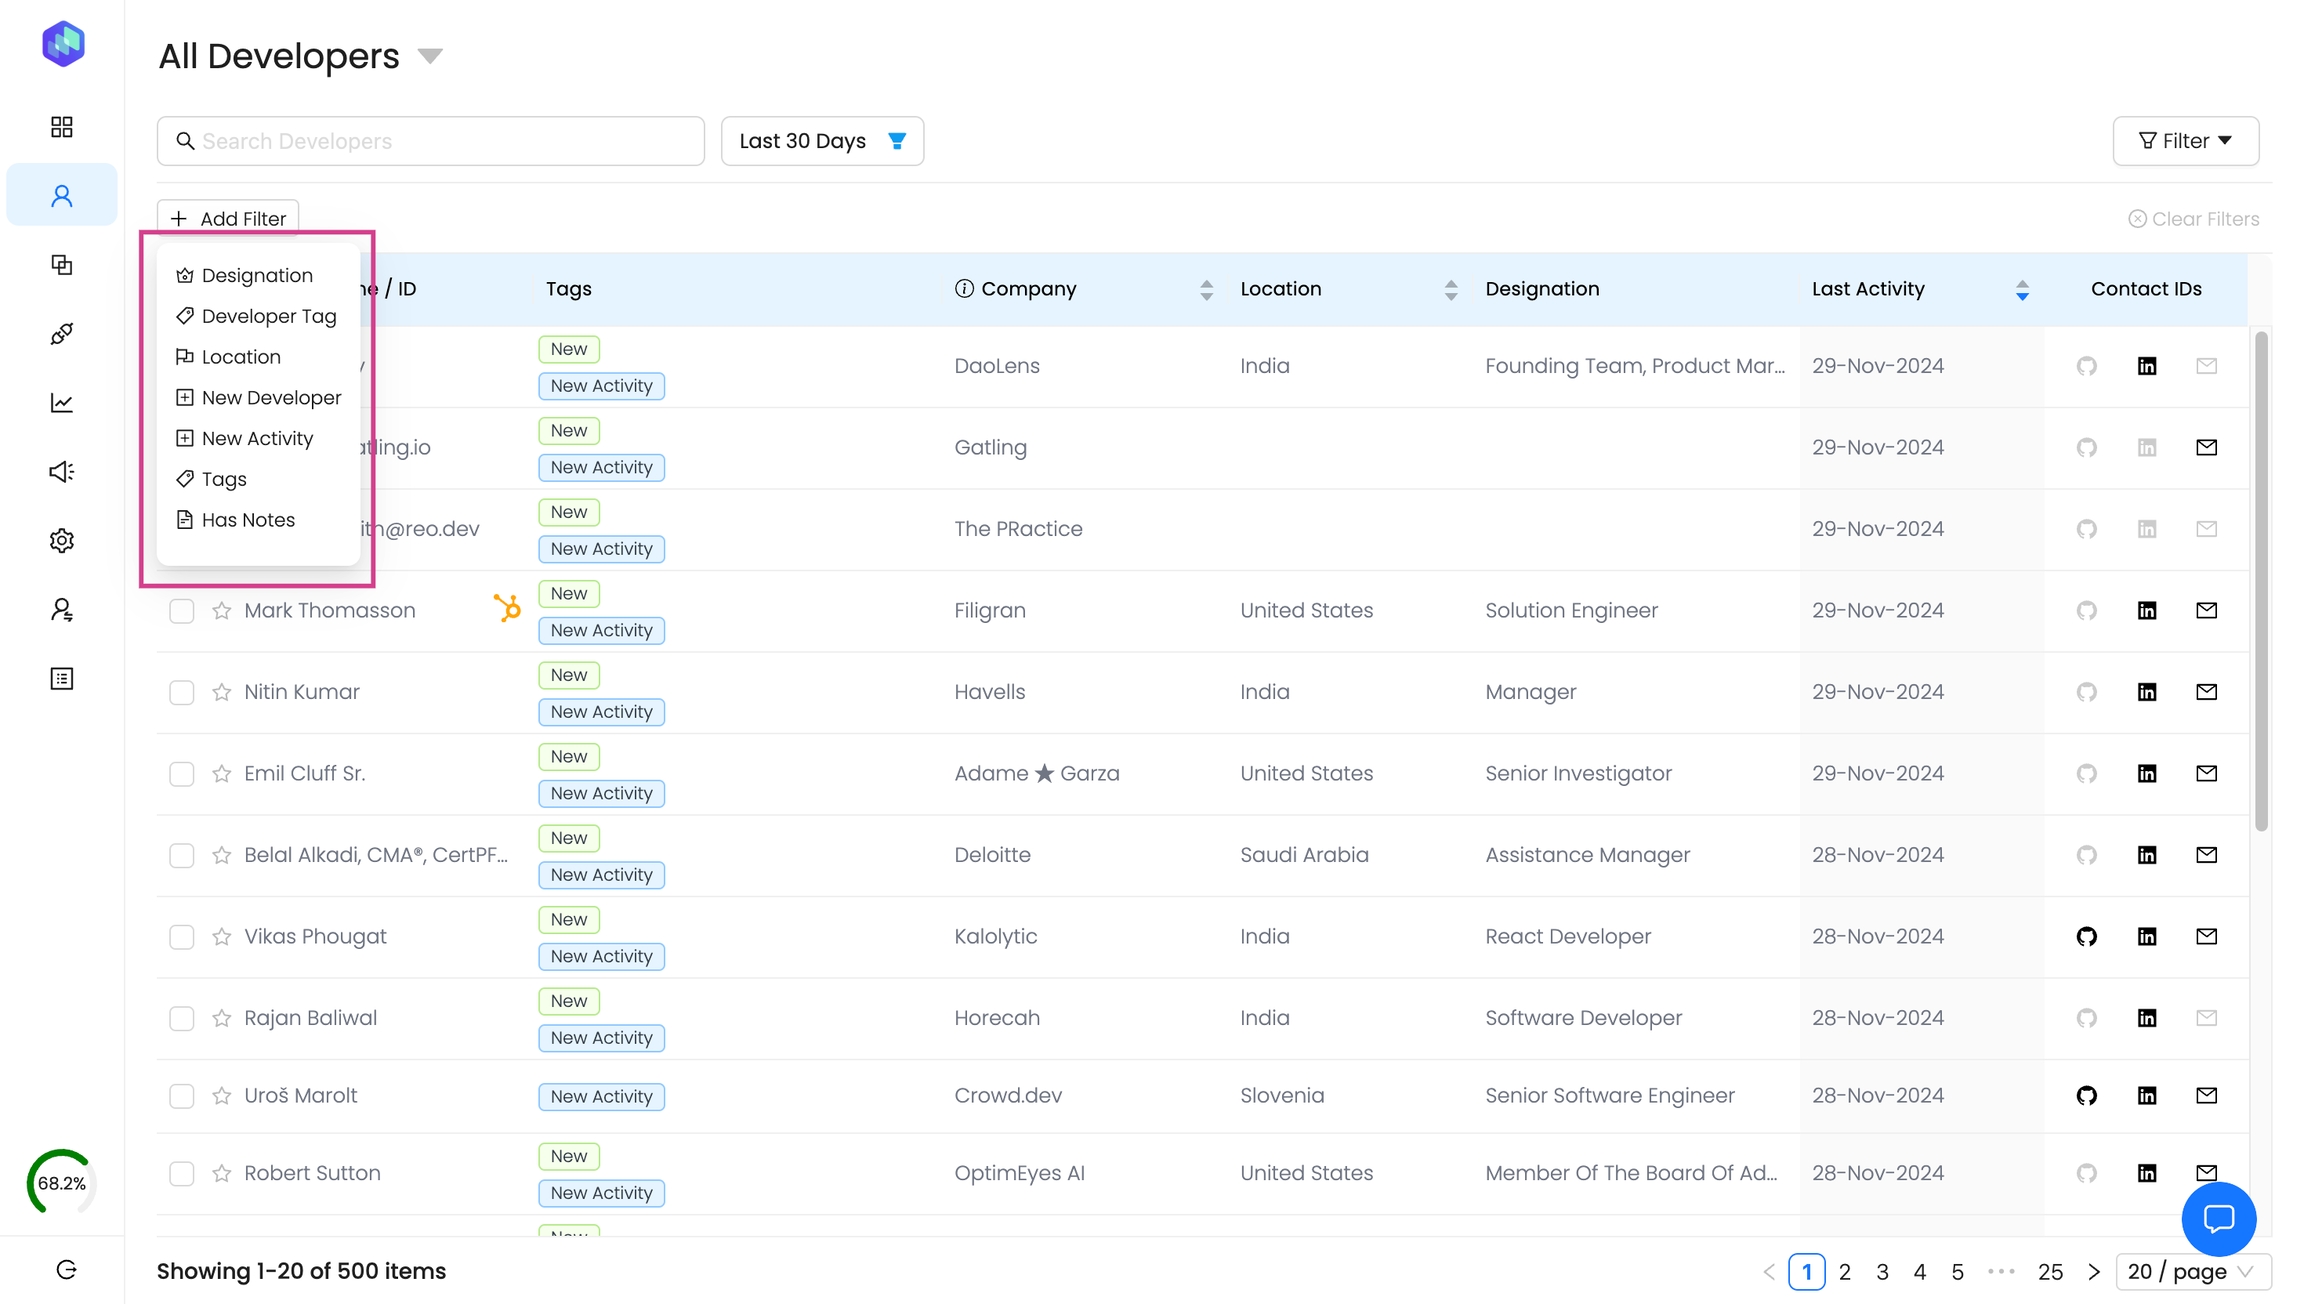Click the chat support bubble icon

[2218, 1219]
